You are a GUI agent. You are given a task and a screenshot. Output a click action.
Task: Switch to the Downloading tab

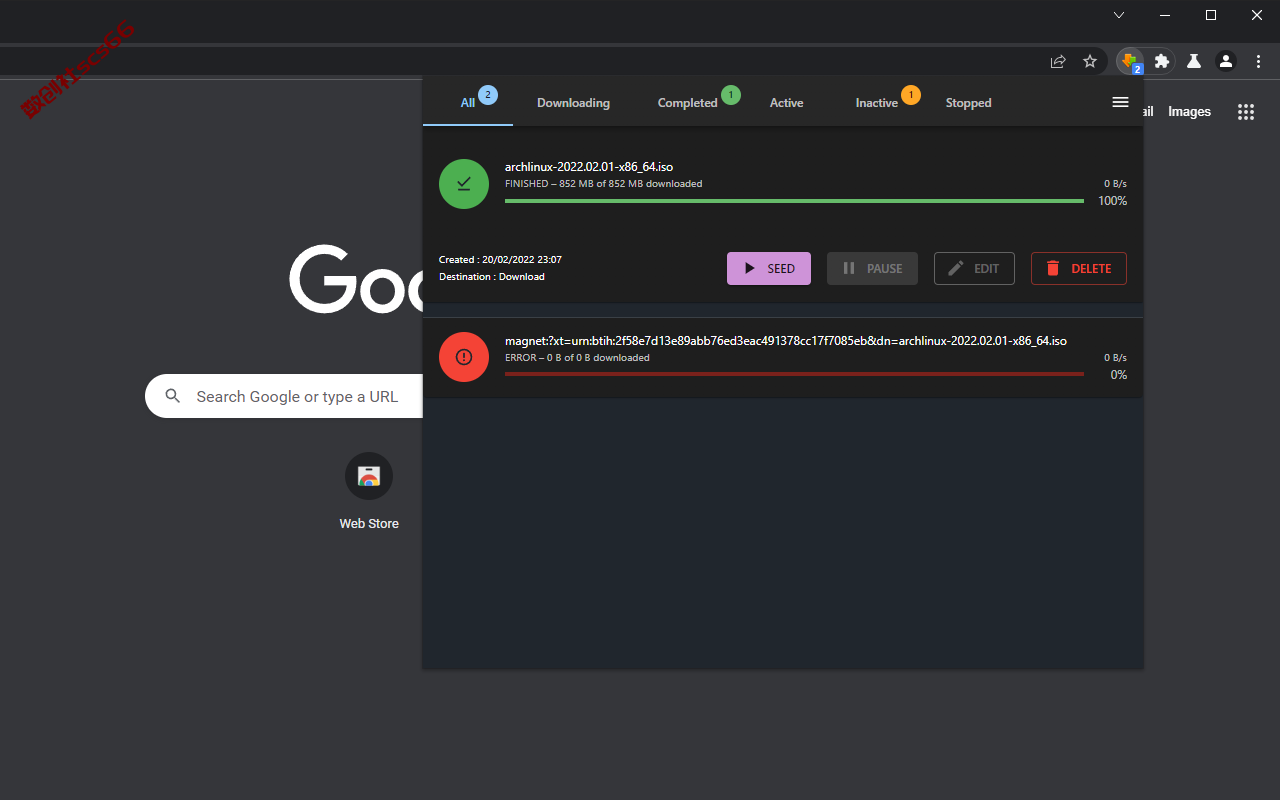tap(573, 102)
